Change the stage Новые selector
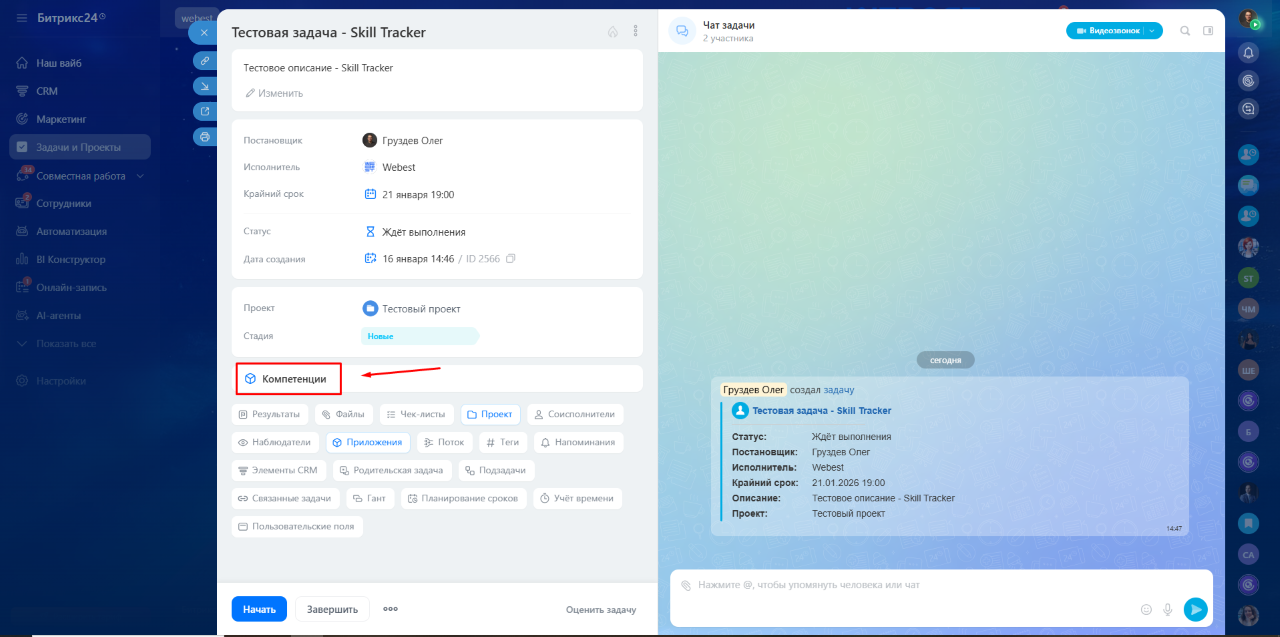The height and width of the screenshot is (637, 1280). 420,336
